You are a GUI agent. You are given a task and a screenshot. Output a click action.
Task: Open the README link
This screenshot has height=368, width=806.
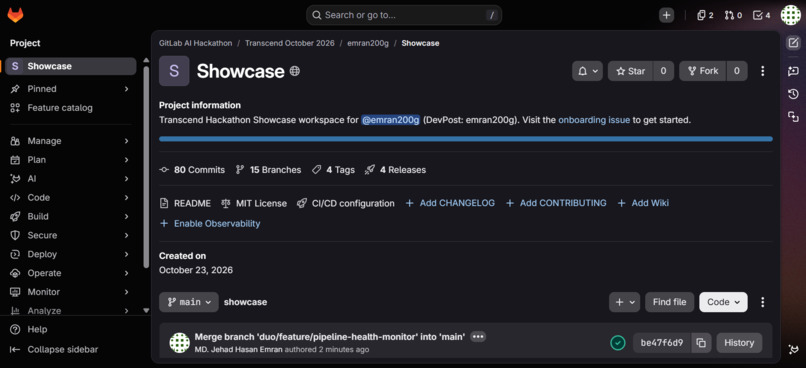coord(185,204)
